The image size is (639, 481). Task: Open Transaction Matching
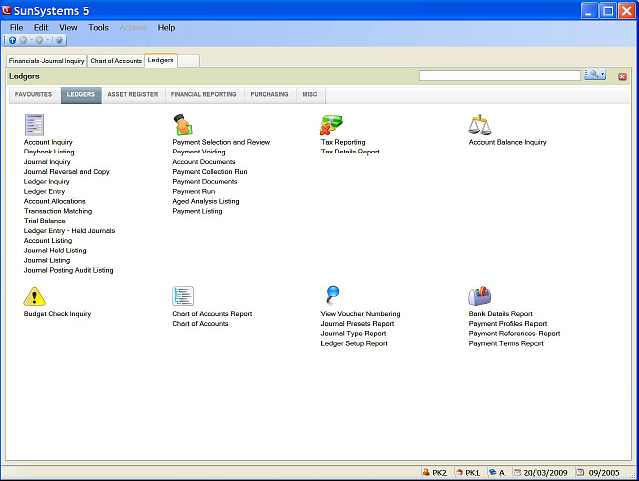[x=58, y=211]
